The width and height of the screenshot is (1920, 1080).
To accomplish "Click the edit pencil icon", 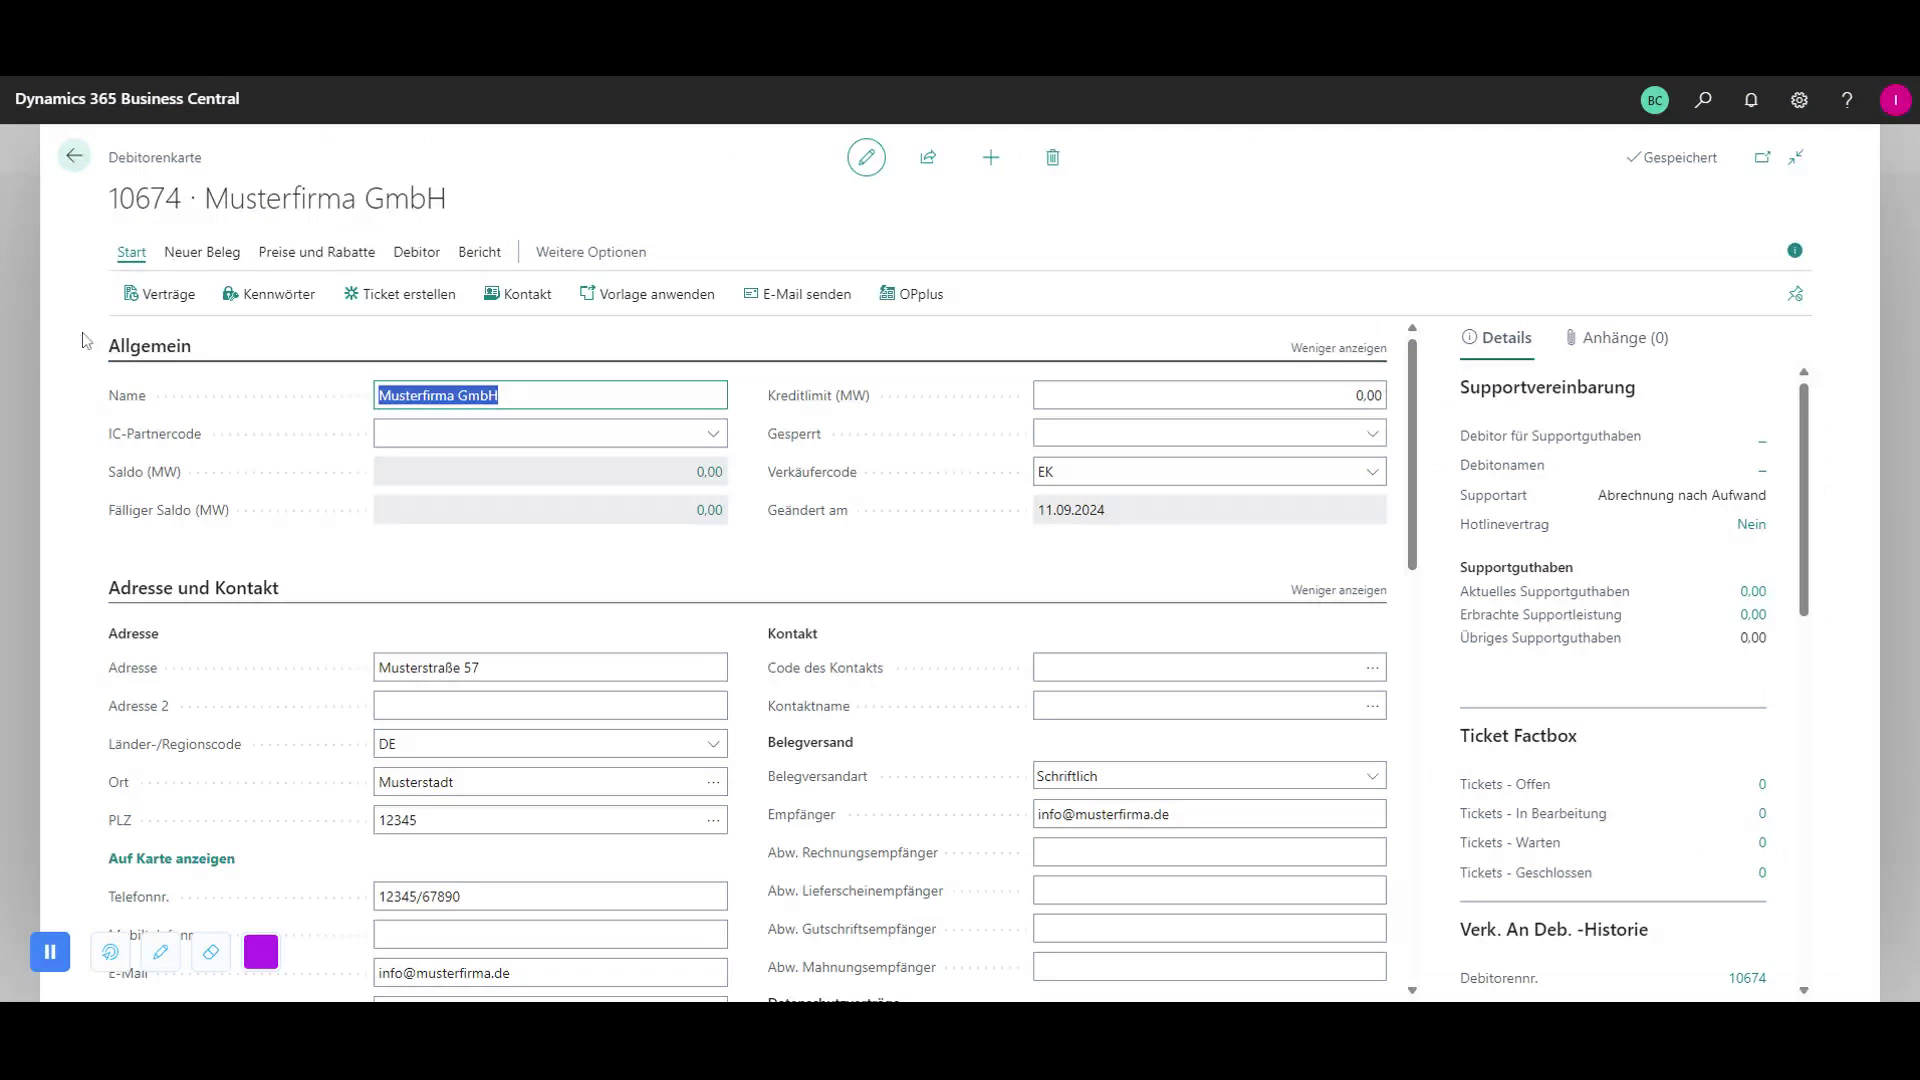I will (x=866, y=157).
